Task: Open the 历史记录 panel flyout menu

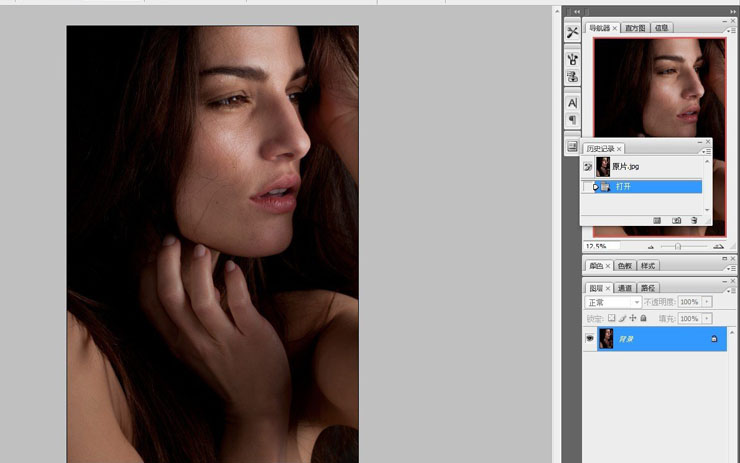Action: point(706,152)
